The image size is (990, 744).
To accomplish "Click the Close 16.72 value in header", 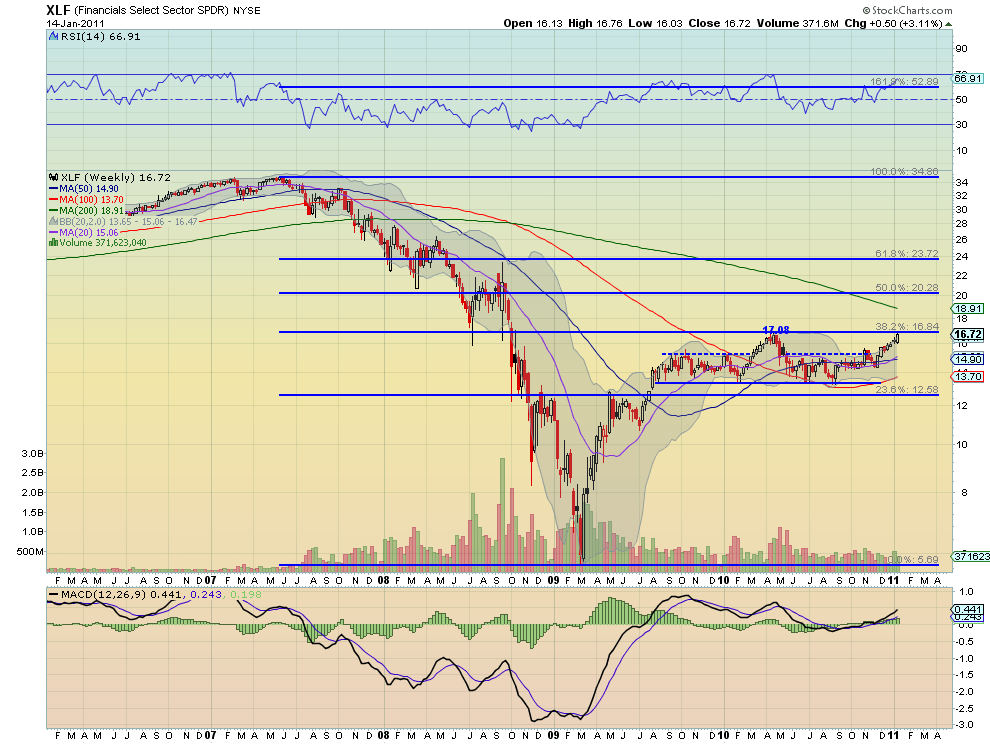I will pyautogui.click(x=719, y=23).
